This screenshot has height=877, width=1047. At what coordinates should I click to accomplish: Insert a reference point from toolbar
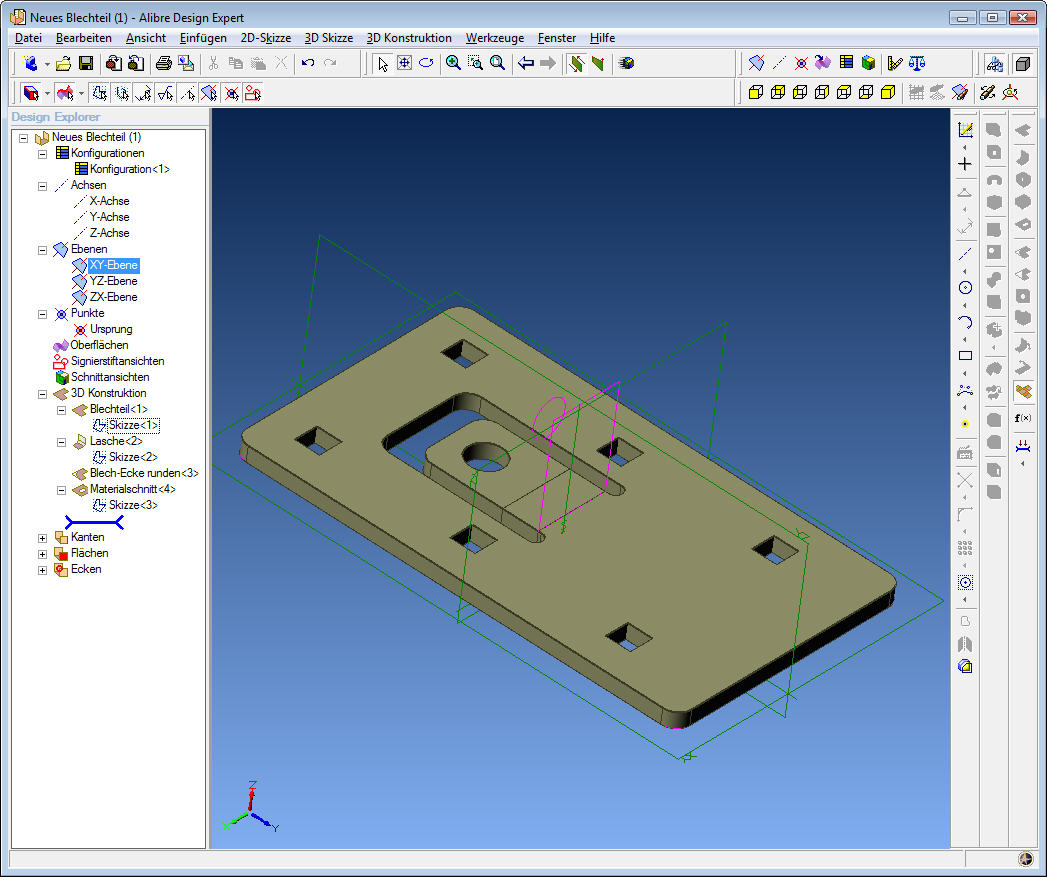click(x=801, y=63)
